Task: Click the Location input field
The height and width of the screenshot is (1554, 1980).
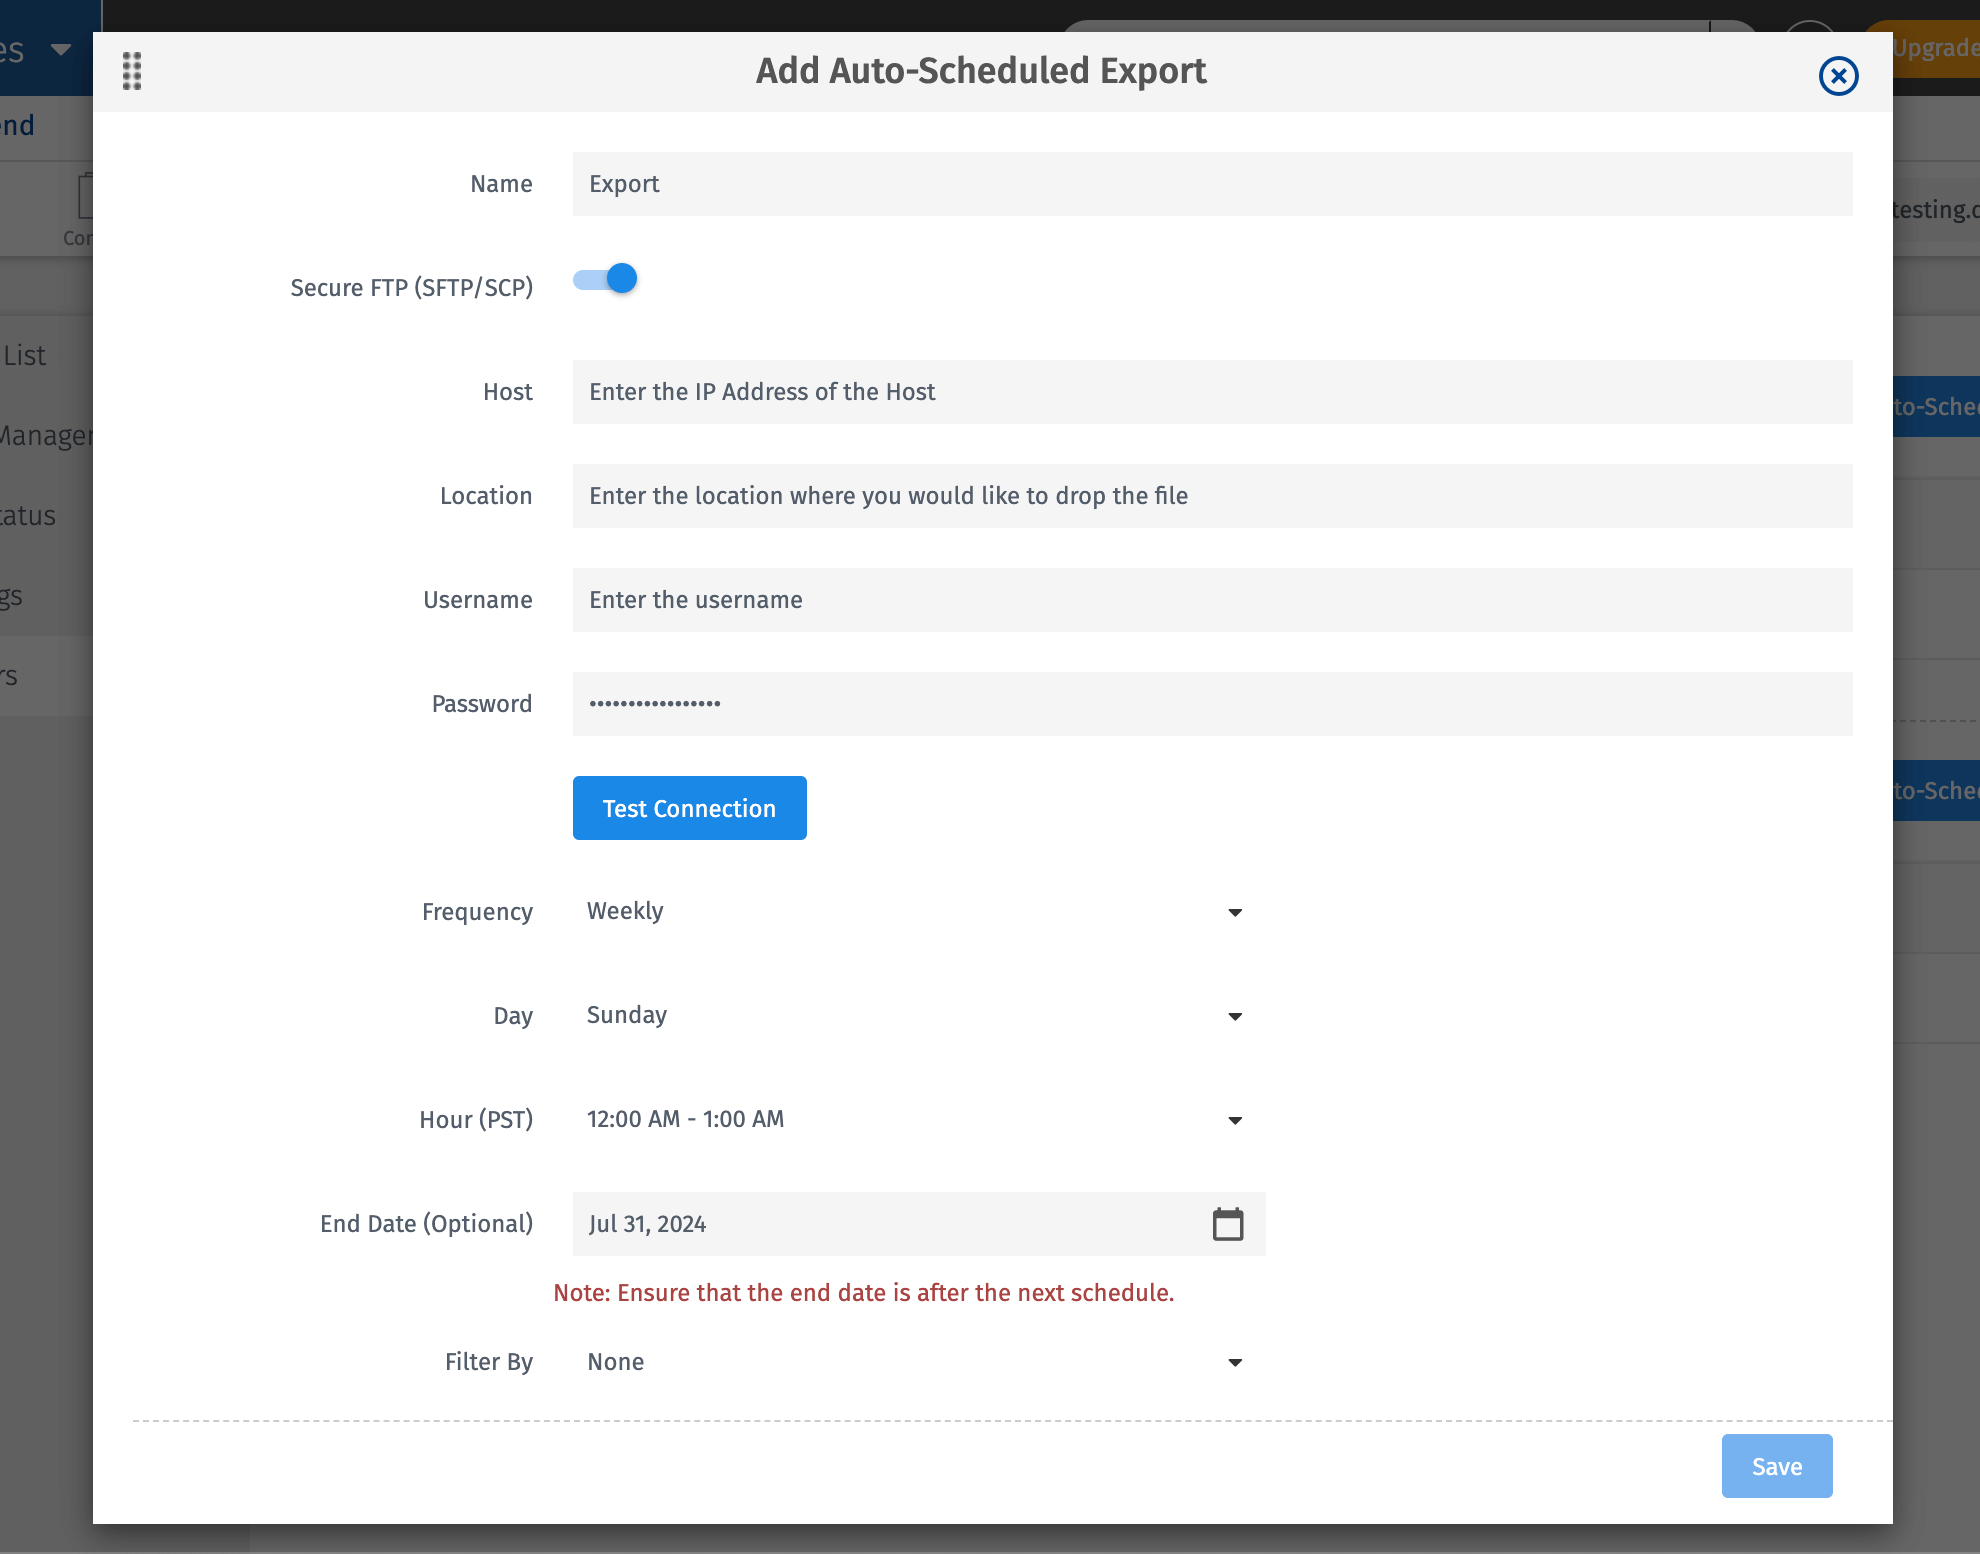Action: tap(1211, 496)
